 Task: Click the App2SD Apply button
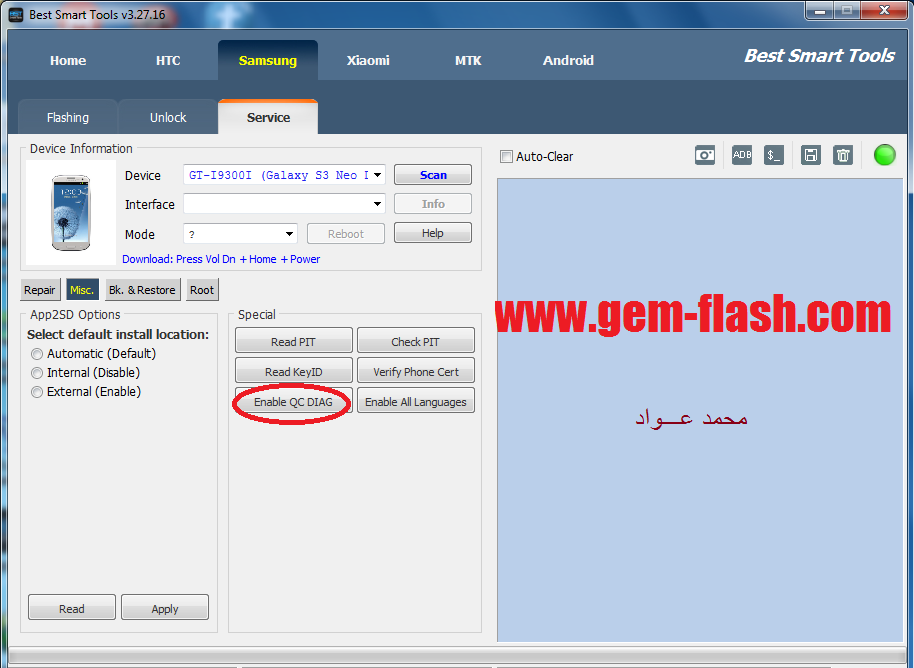tap(165, 608)
